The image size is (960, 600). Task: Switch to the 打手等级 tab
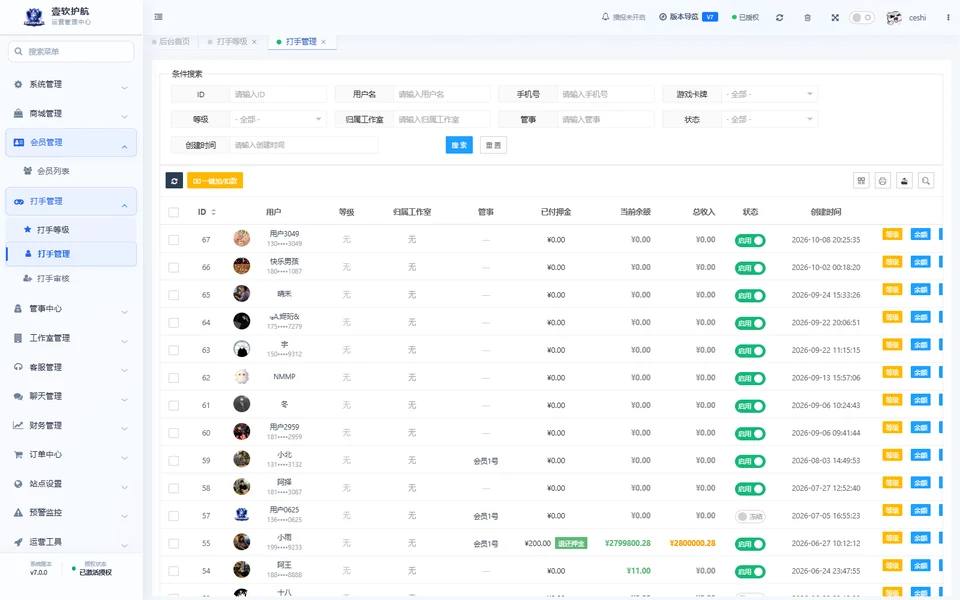[232, 42]
